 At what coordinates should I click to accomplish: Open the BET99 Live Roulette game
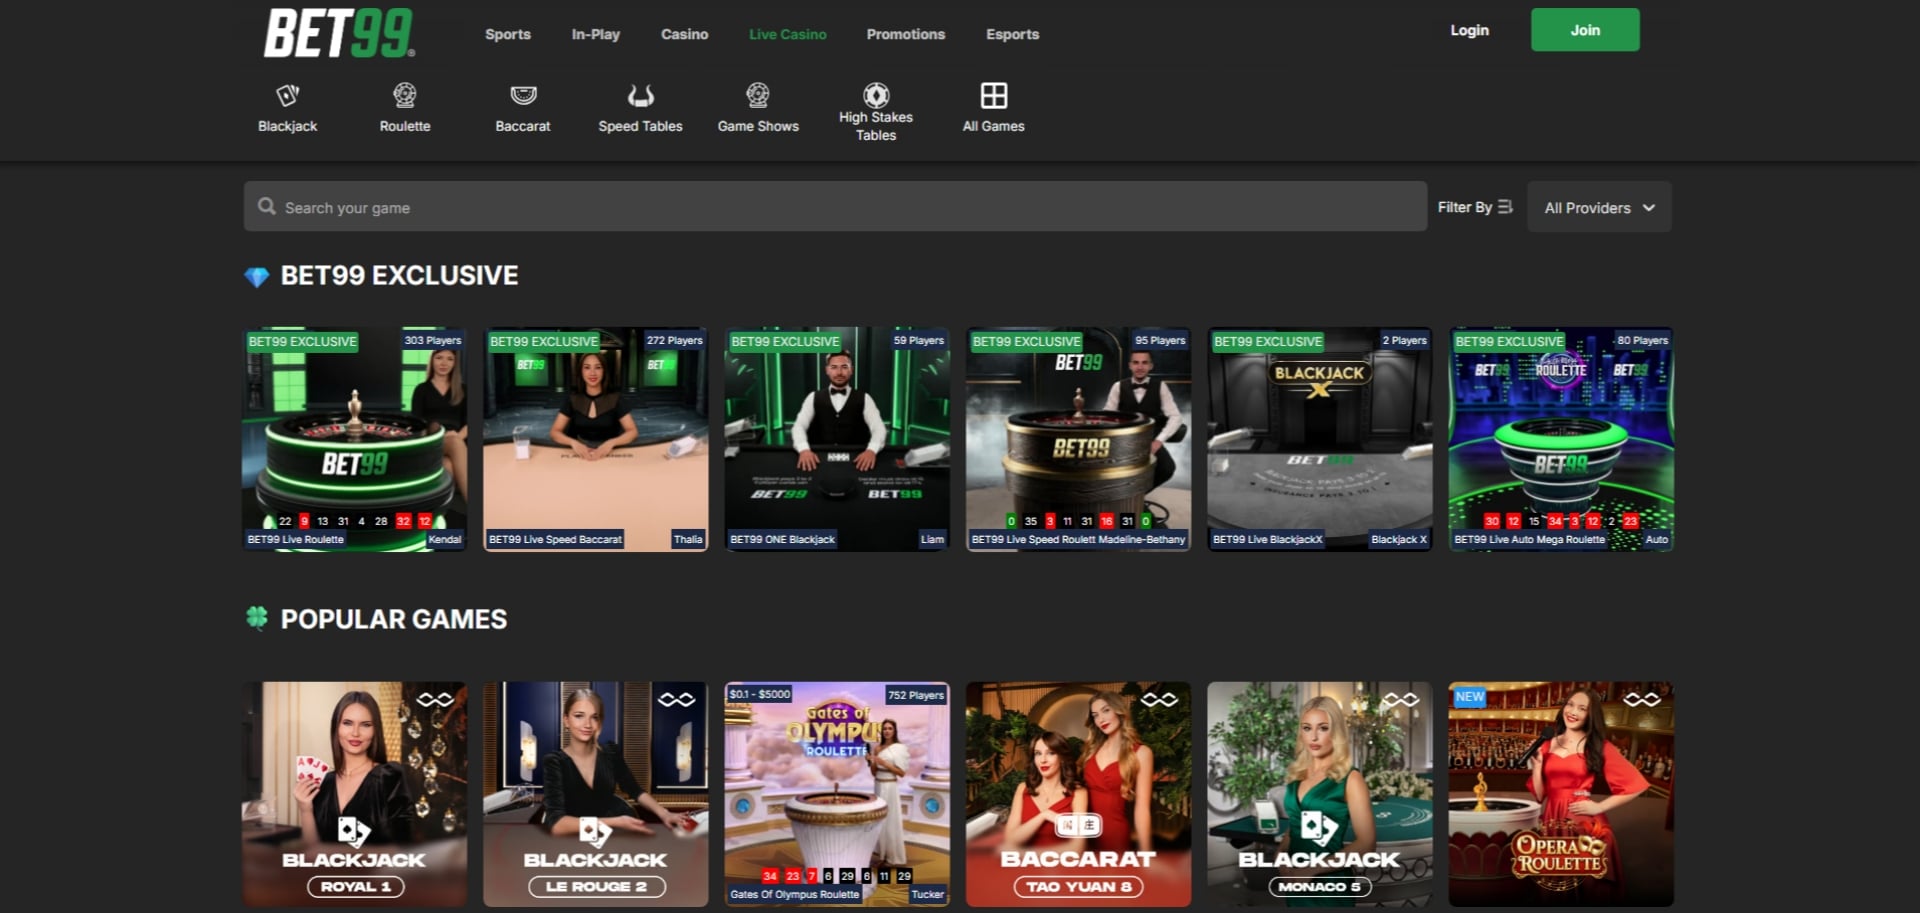click(x=355, y=440)
